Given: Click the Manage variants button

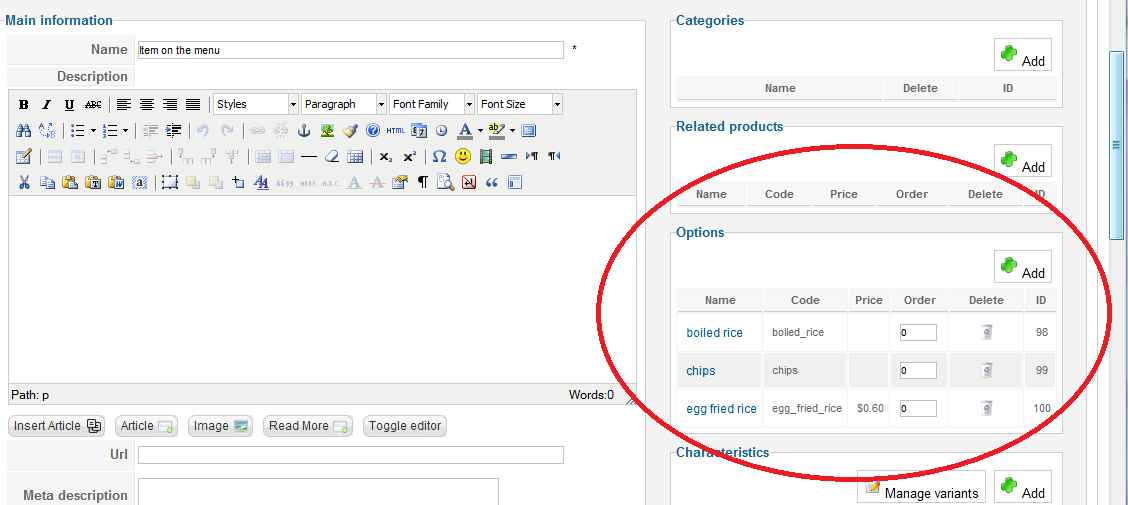Looking at the screenshot, I should pos(921,488).
